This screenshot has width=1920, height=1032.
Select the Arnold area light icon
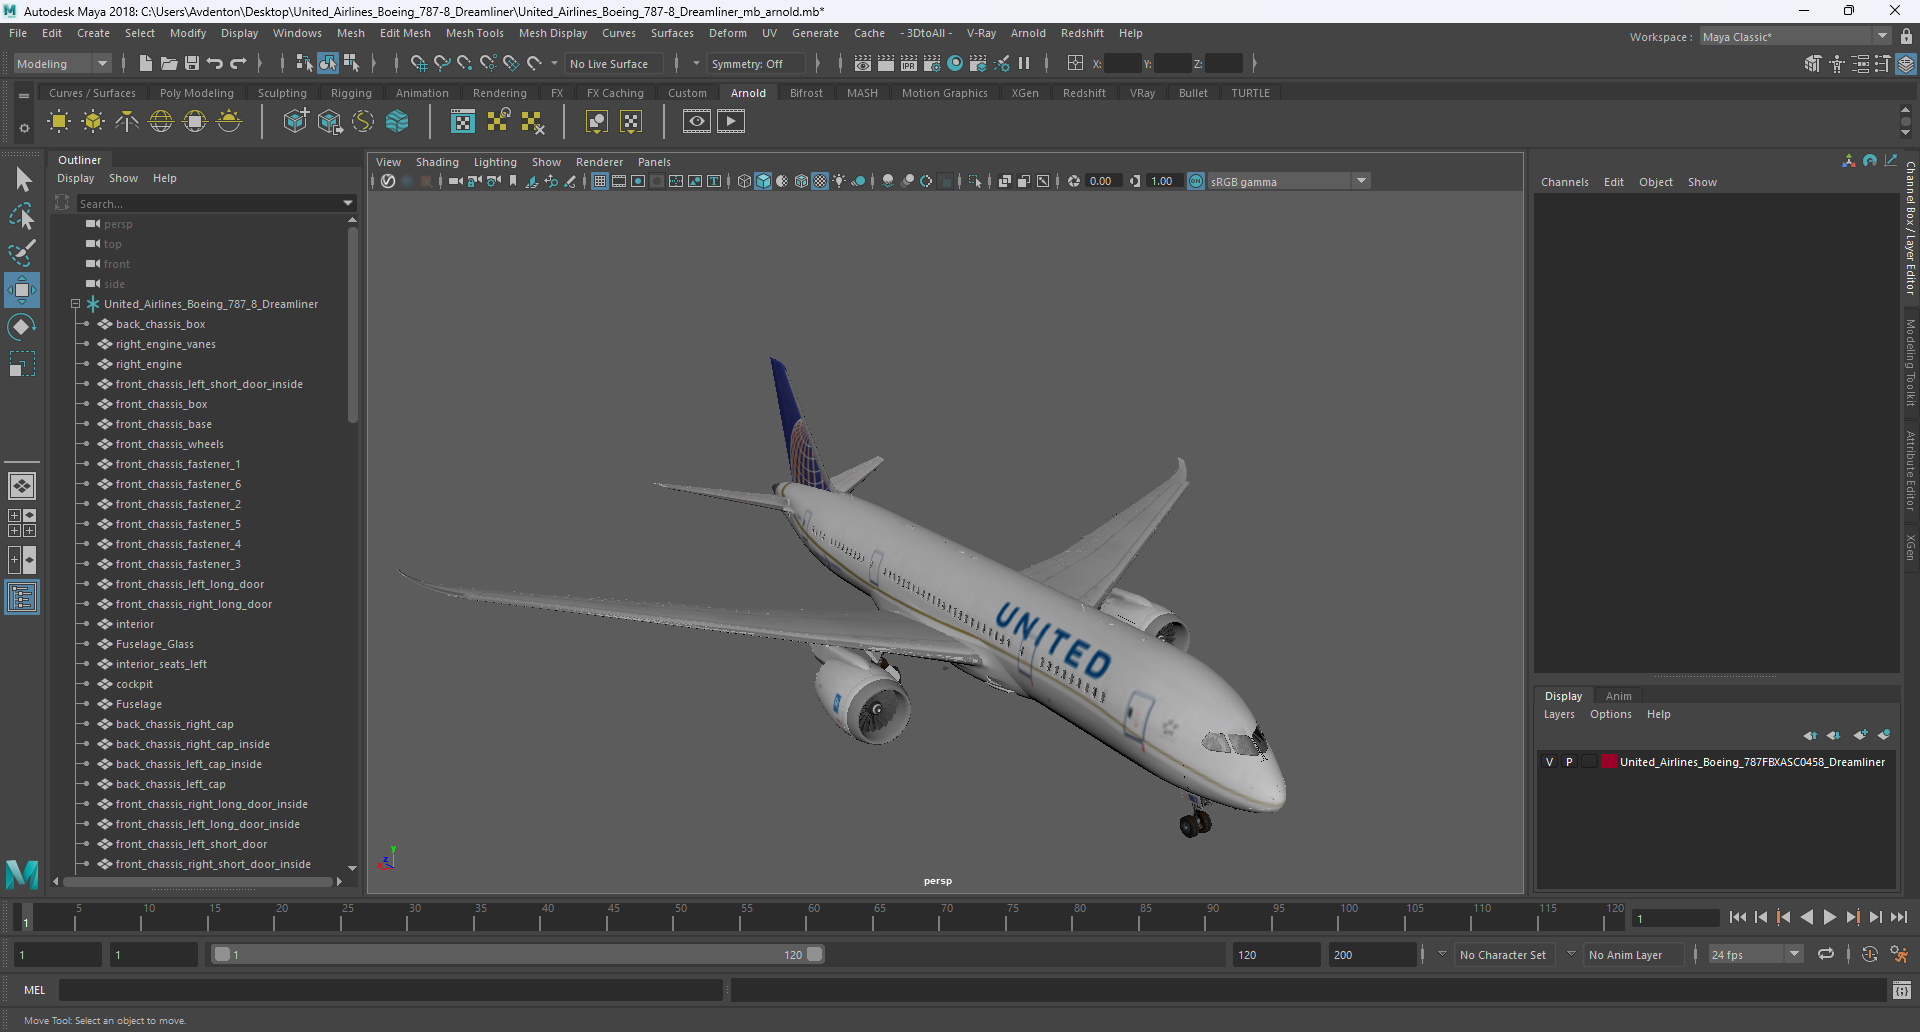(59, 122)
